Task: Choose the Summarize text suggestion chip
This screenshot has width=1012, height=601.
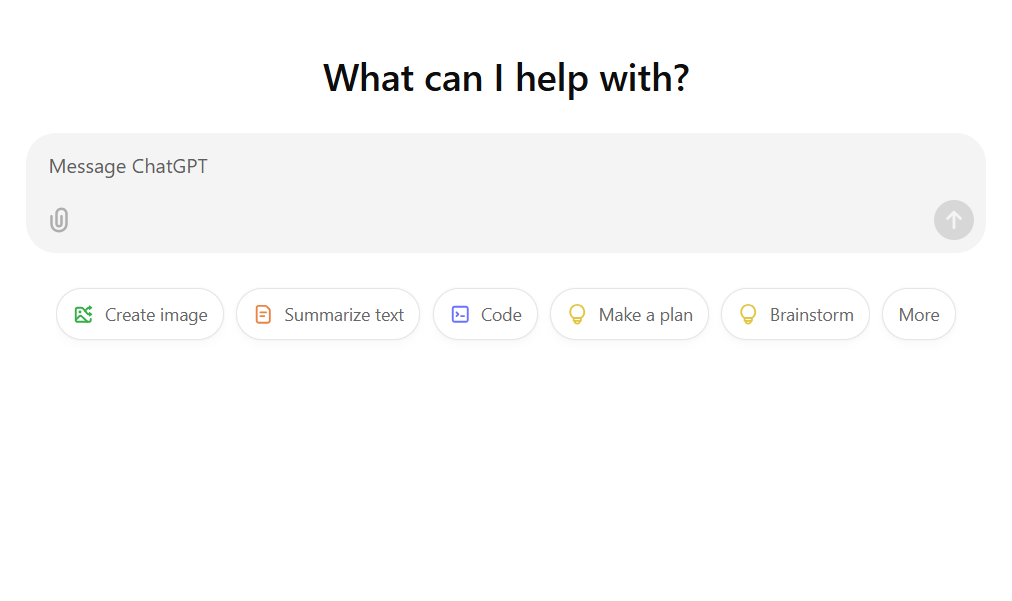Action: tap(328, 315)
